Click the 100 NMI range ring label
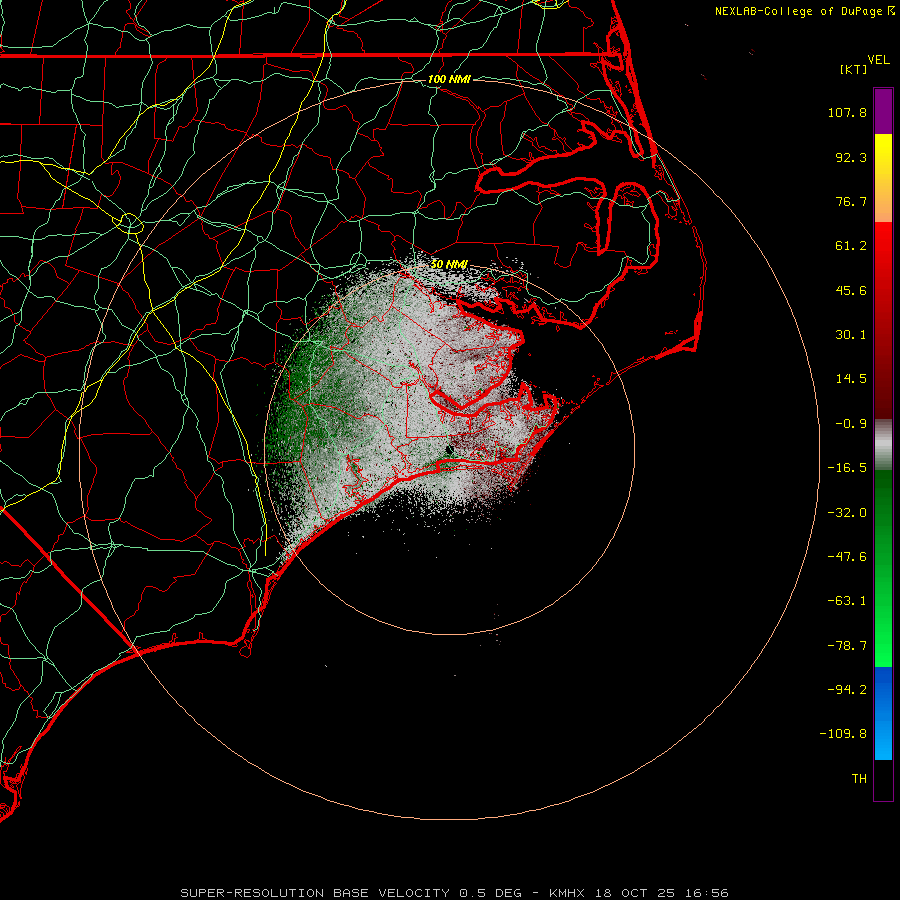The height and width of the screenshot is (900, 900). click(449, 79)
